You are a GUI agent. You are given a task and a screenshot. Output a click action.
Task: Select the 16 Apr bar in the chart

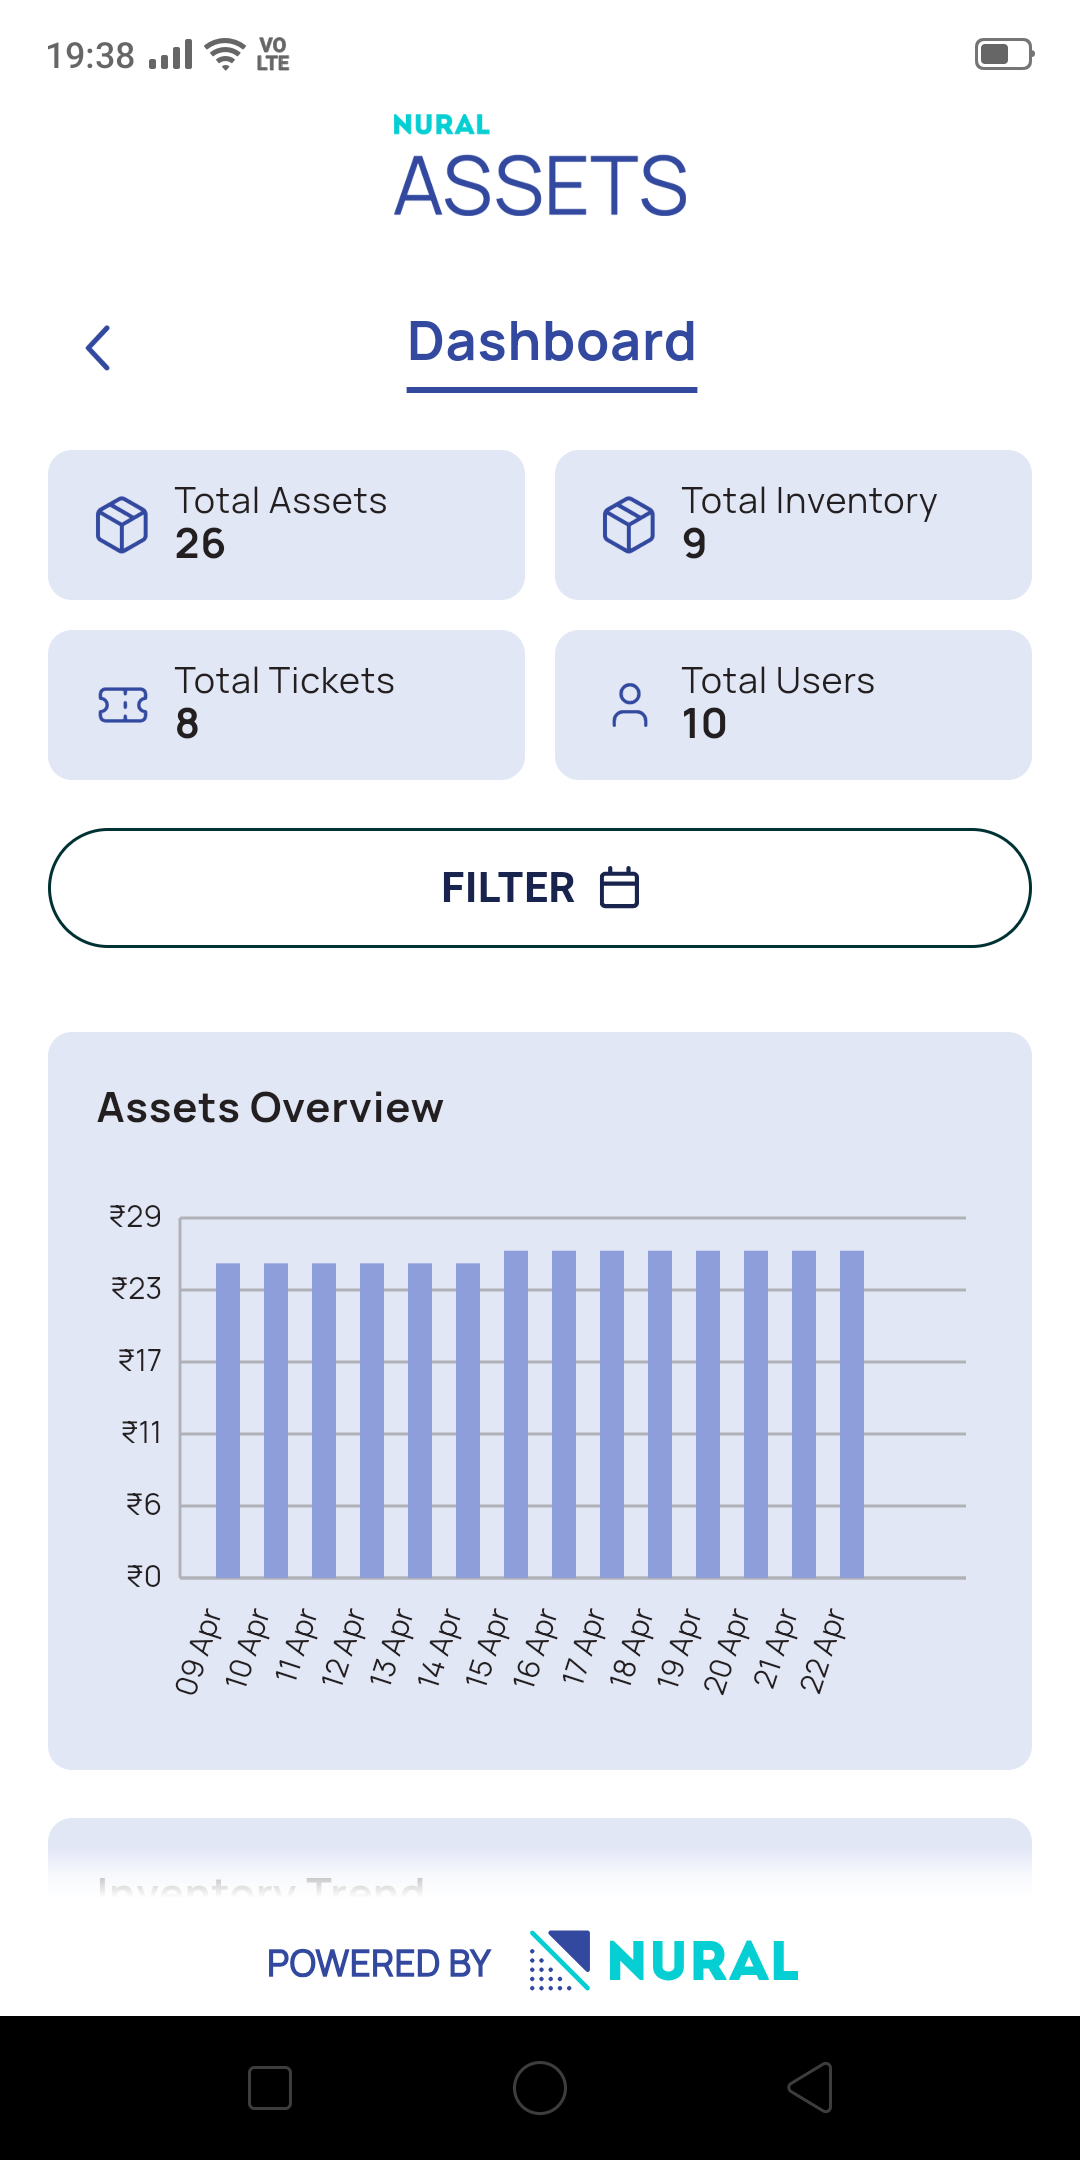coord(564,1414)
